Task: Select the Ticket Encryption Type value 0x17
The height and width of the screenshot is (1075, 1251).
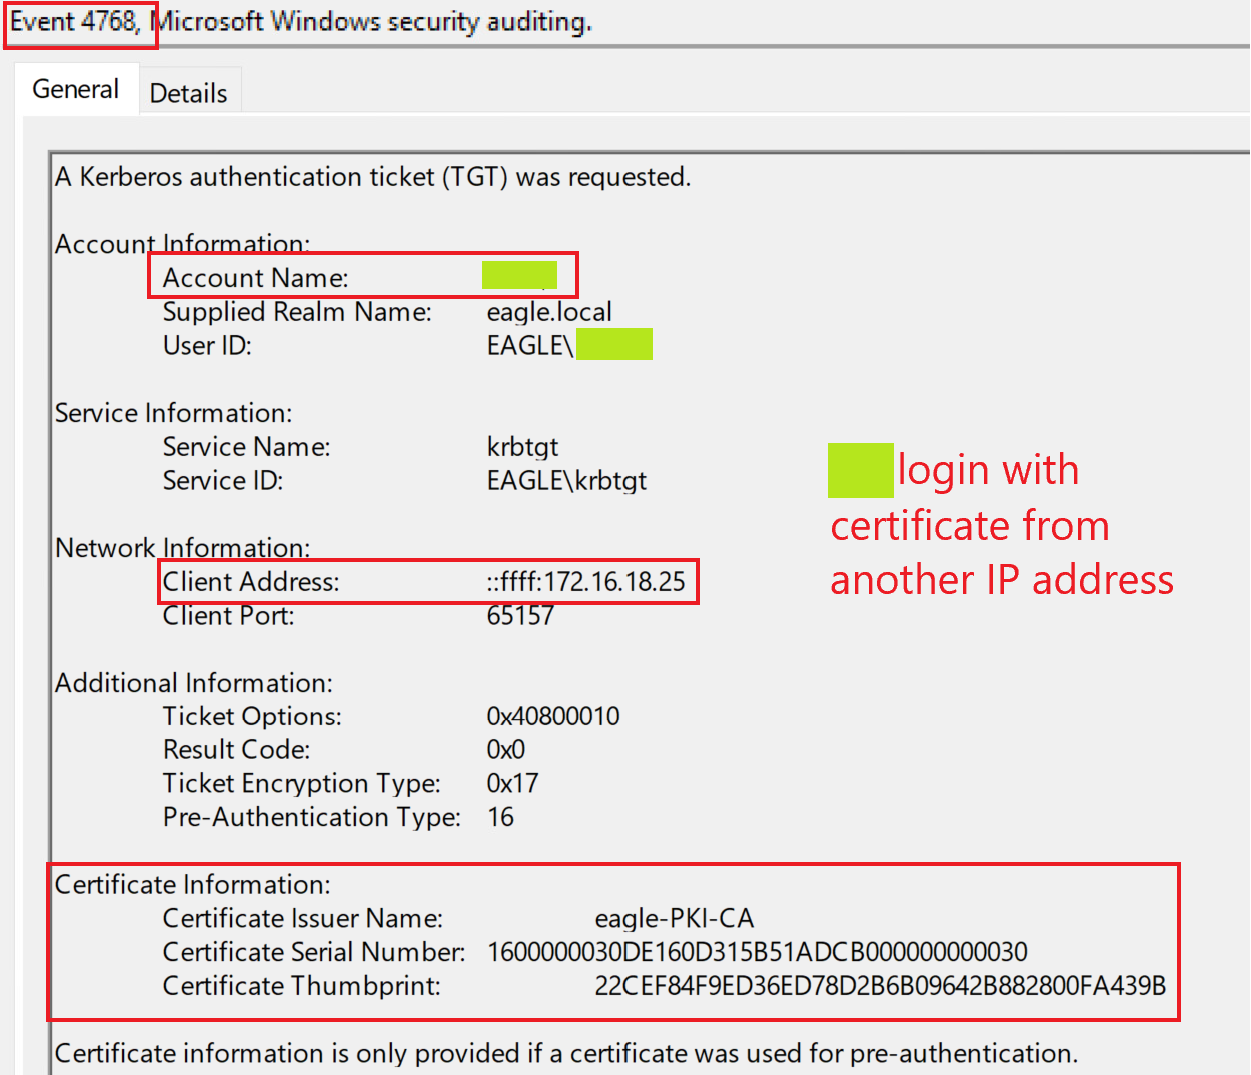Action: (x=512, y=784)
